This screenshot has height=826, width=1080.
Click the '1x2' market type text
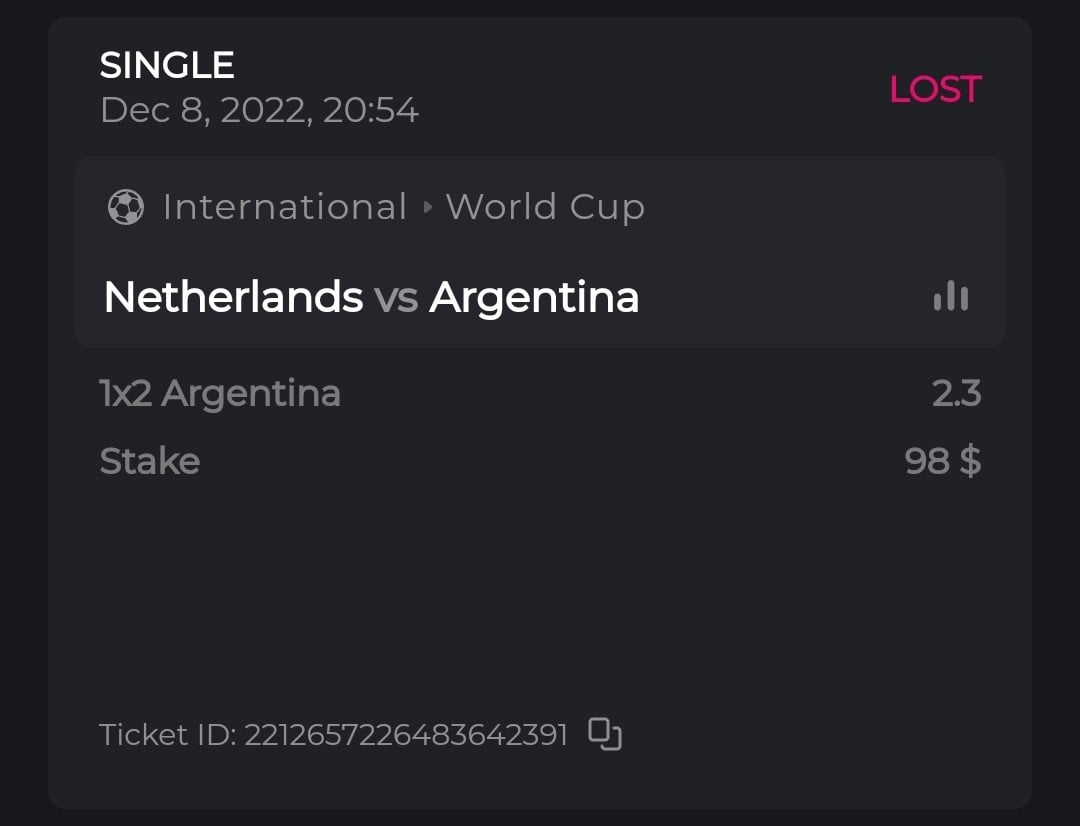click(126, 393)
